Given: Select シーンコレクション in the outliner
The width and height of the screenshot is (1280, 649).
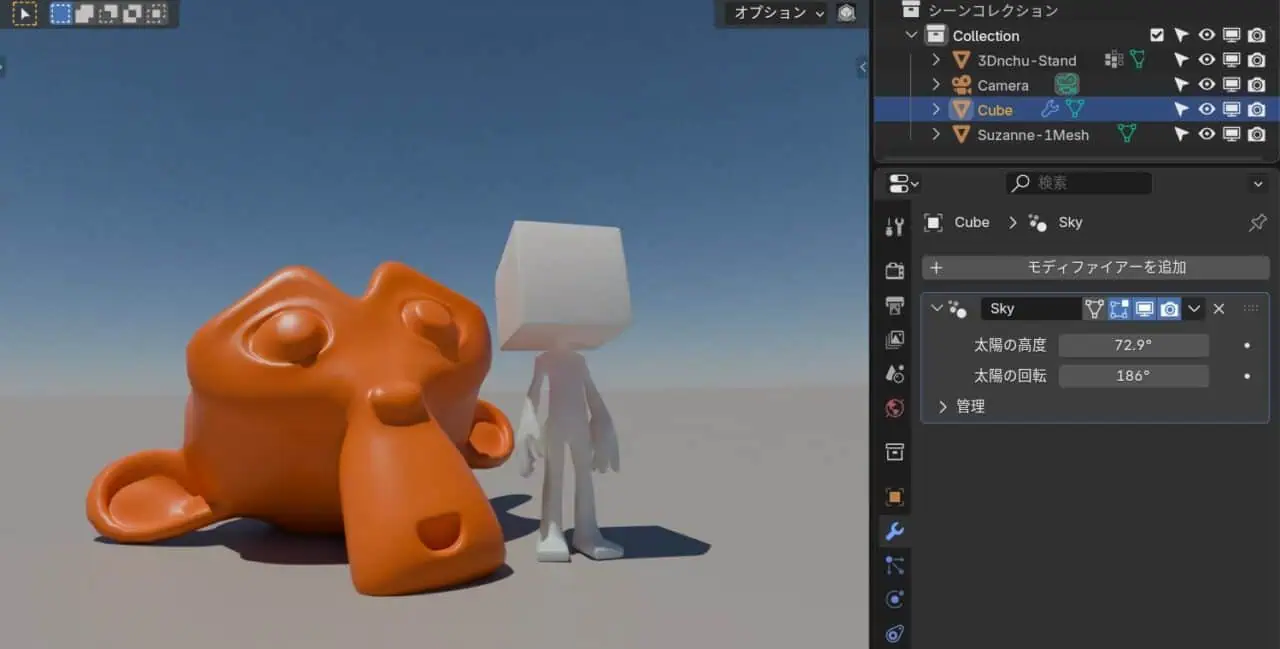Looking at the screenshot, I should (993, 11).
